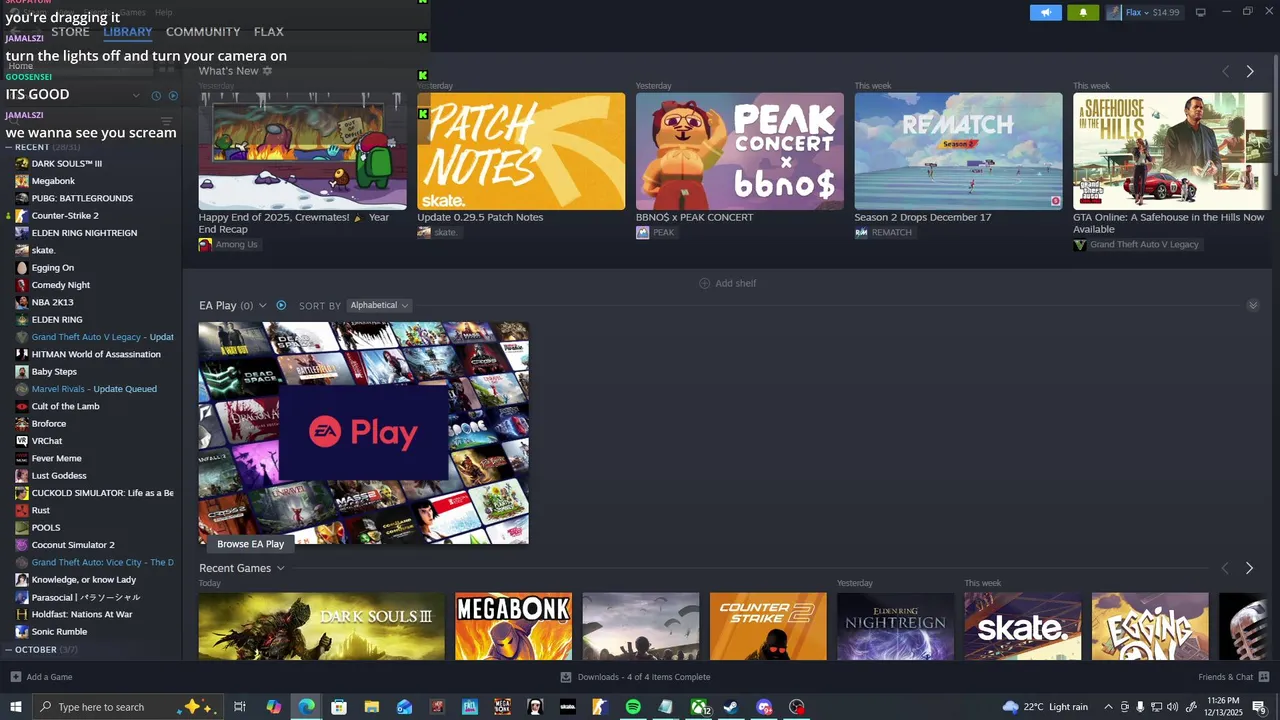Click Grand Theft Auto V Legacy news source icon
The width and height of the screenshot is (1280, 720).
[1080, 244]
